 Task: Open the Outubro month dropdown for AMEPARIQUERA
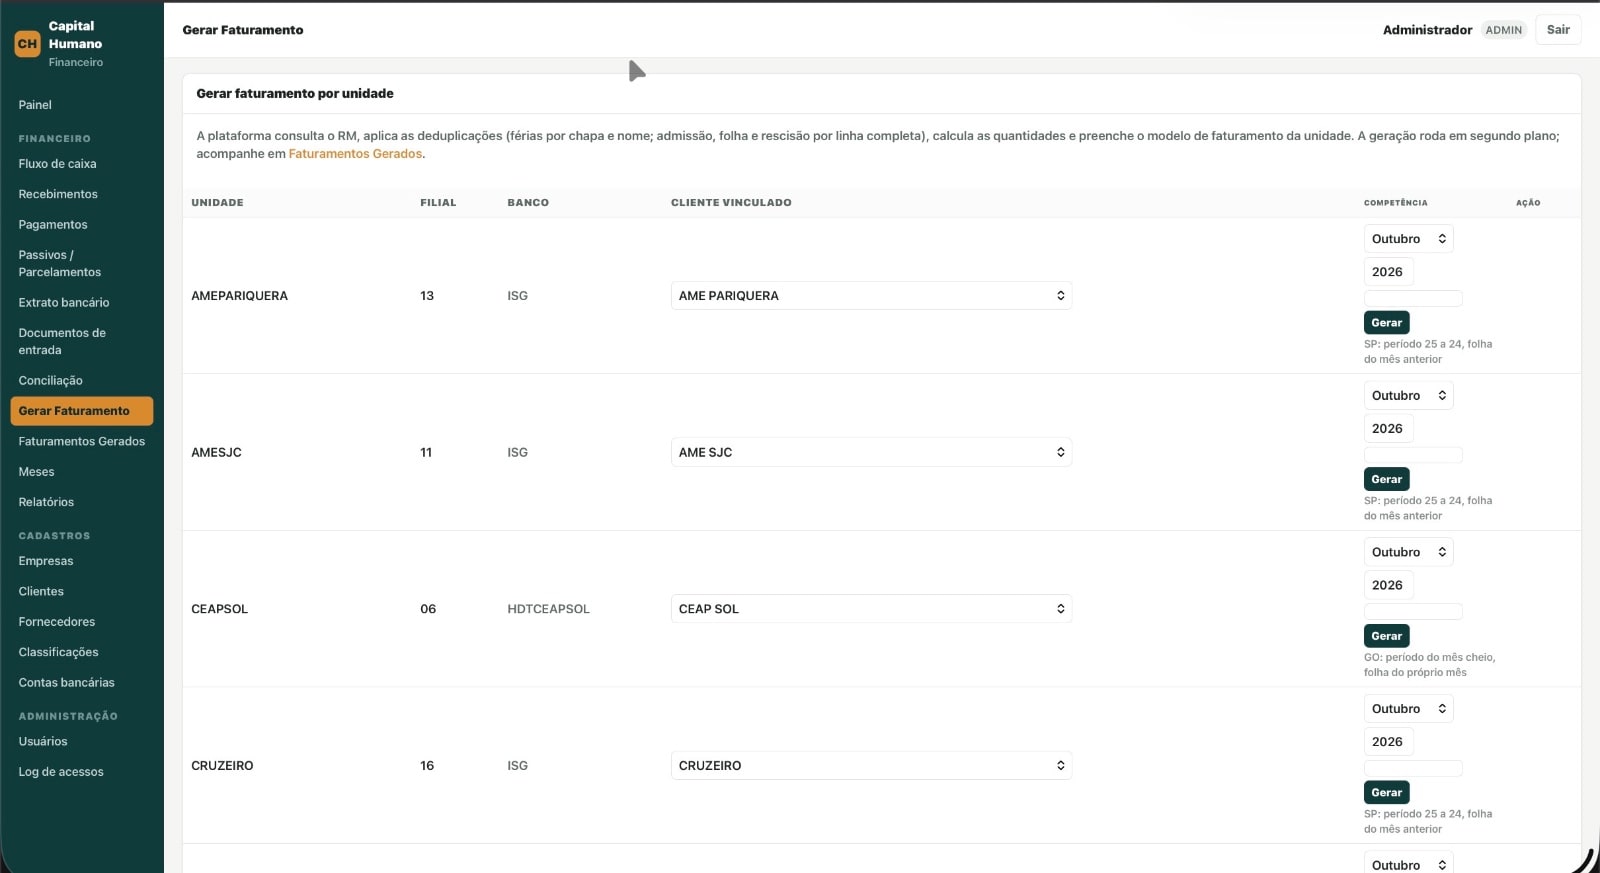tap(1408, 239)
